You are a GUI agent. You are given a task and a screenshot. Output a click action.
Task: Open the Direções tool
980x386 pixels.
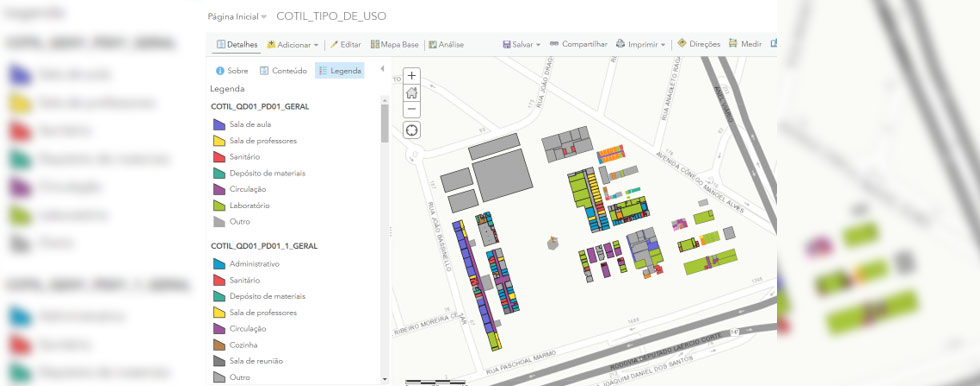698,44
